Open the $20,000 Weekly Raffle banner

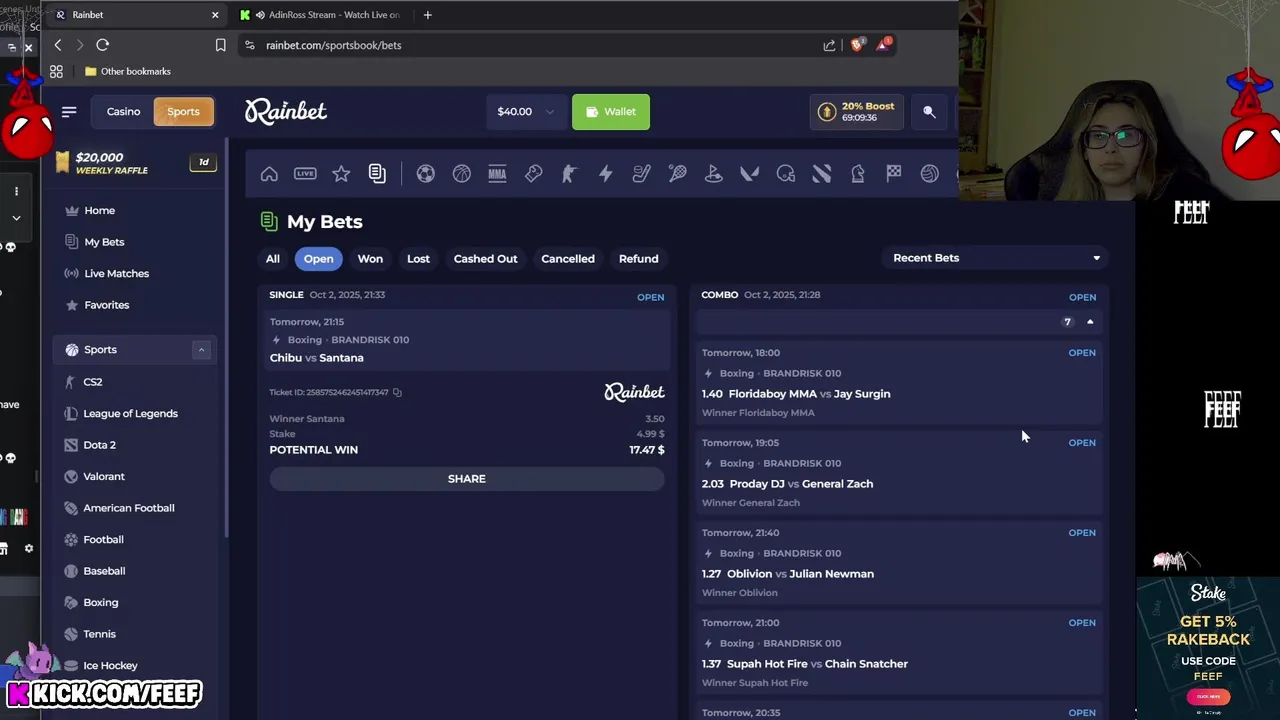click(x=135, y=163)
